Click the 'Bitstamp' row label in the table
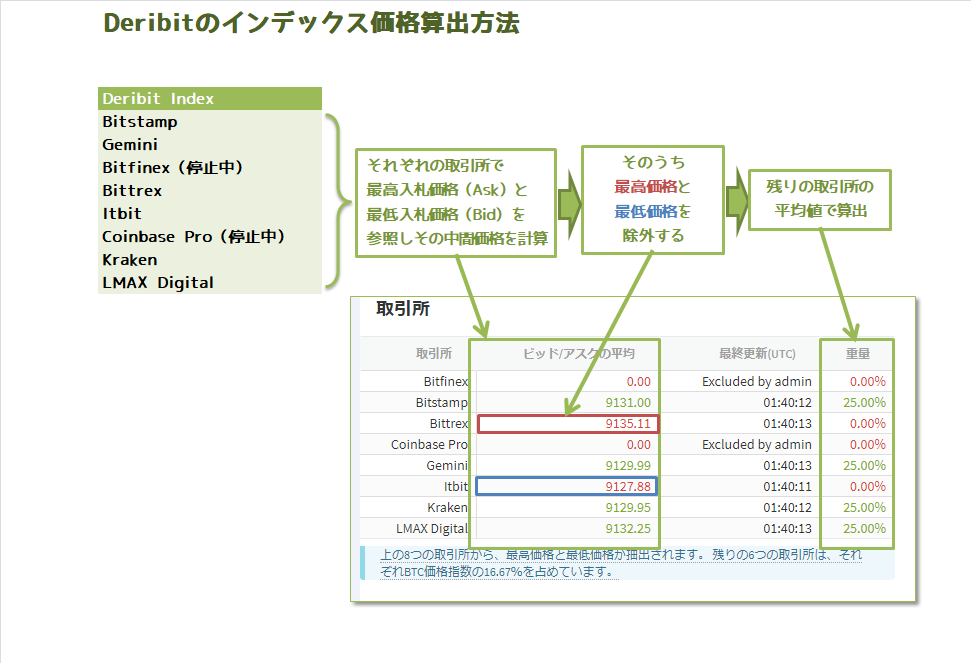The height and width of the screenshot is (663, 971). click(442, 402)
